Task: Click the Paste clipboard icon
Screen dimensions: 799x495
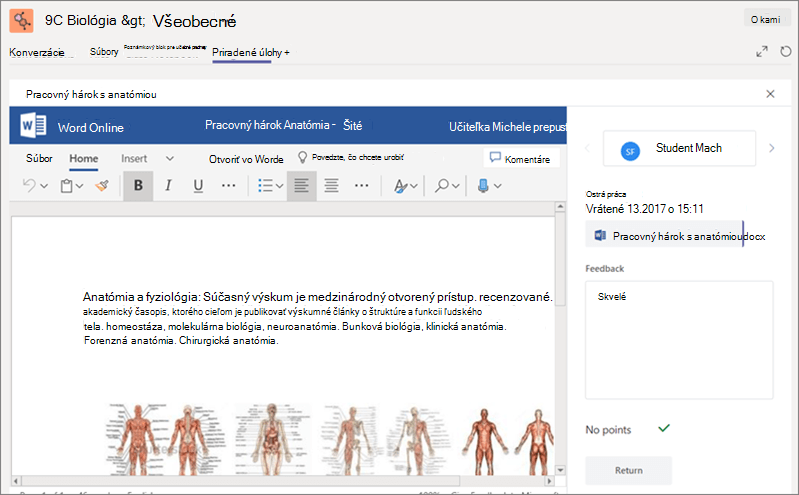Action: tap(66, 186)
